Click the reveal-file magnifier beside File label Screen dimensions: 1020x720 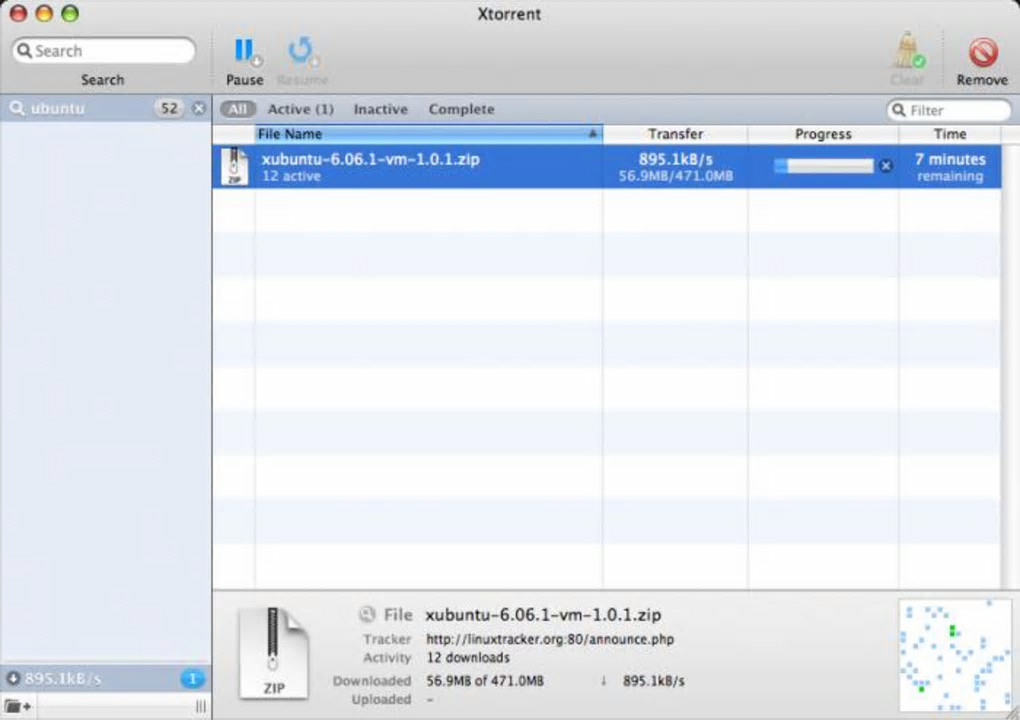[x=367, y=614]
